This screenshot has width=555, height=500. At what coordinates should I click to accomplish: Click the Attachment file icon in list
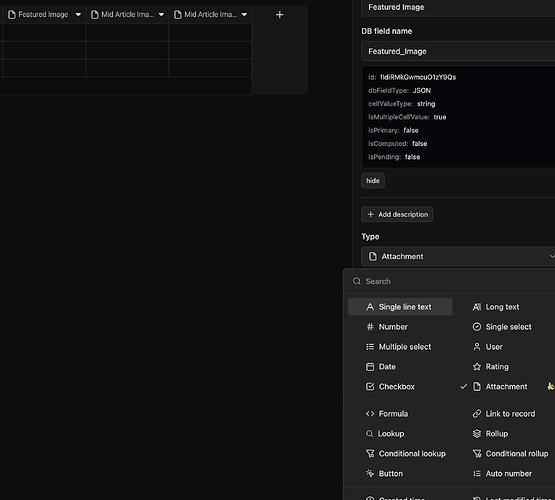click(477, 386)
